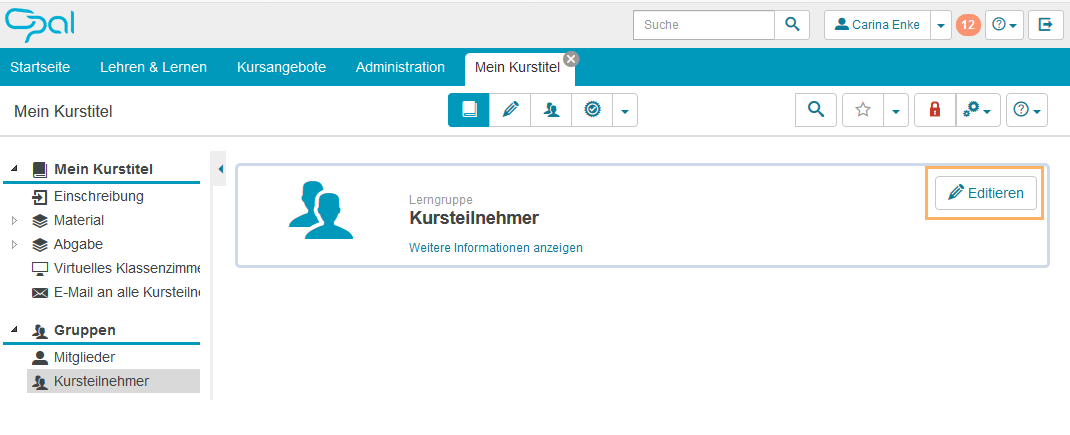Open the Material course element
The height and width of the screenshot is (435, 1070).
tap(79, 221)
